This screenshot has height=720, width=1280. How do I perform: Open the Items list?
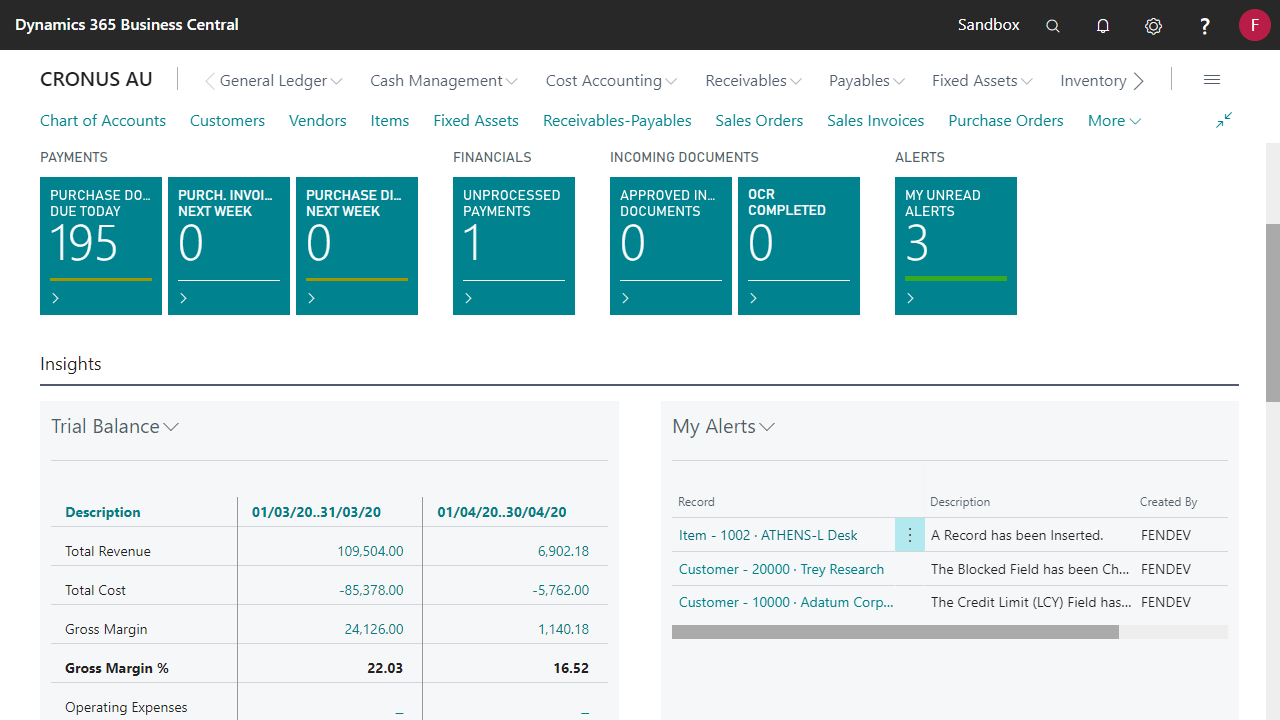point(390,121)
